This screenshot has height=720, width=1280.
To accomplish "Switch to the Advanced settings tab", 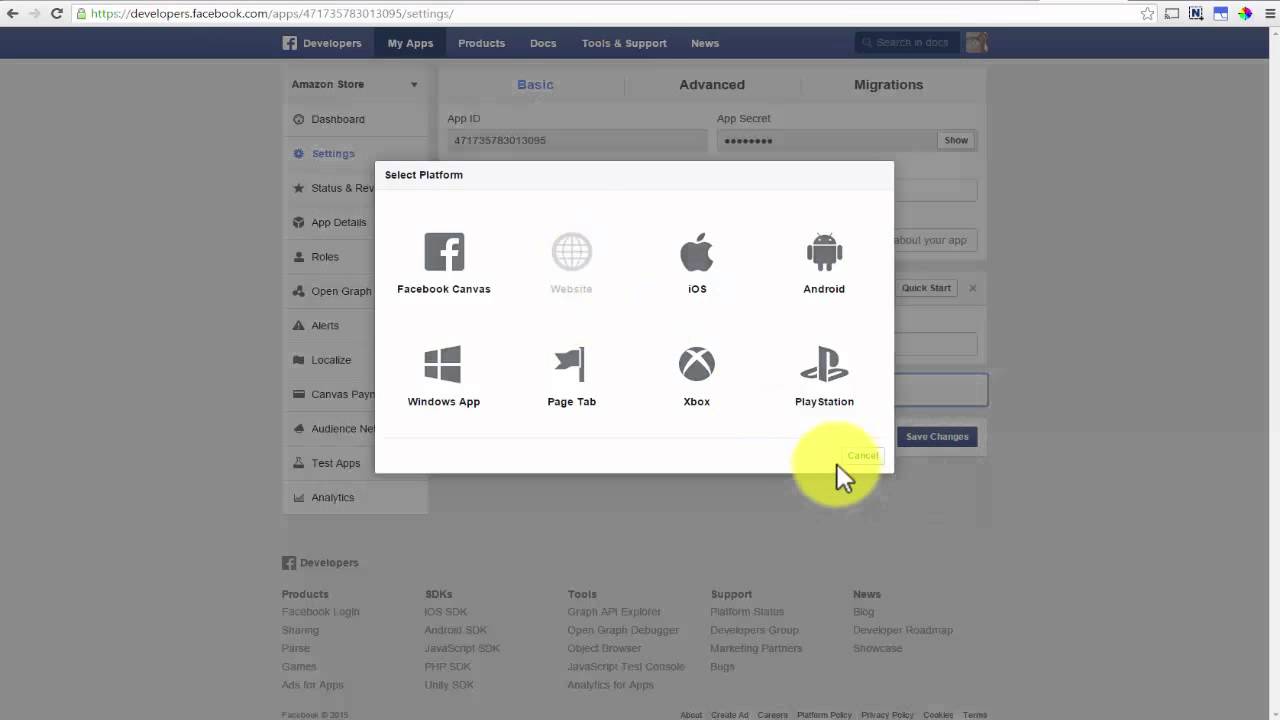I will pyautogui.click(x=712, y=85).
